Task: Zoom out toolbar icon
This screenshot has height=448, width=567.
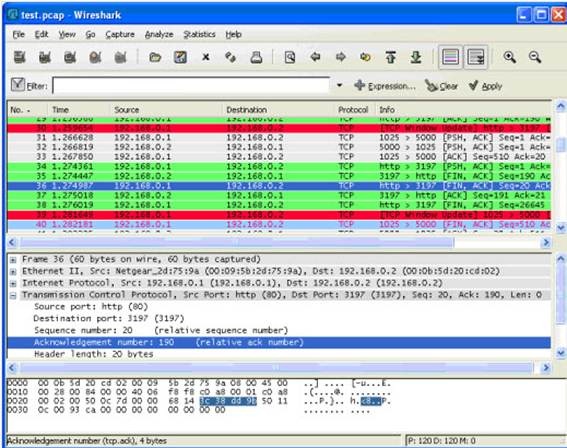Action: (x=534, y=57)
